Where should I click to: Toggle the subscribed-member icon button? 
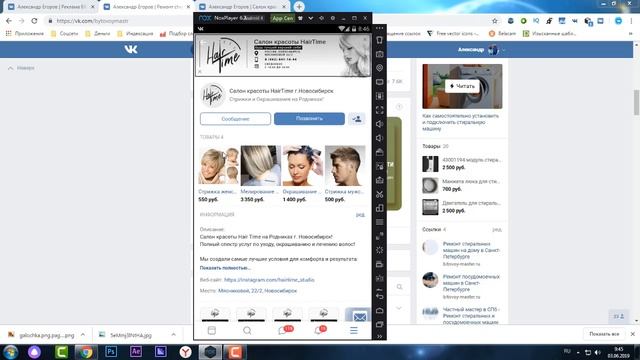click(x=357, y=119)
